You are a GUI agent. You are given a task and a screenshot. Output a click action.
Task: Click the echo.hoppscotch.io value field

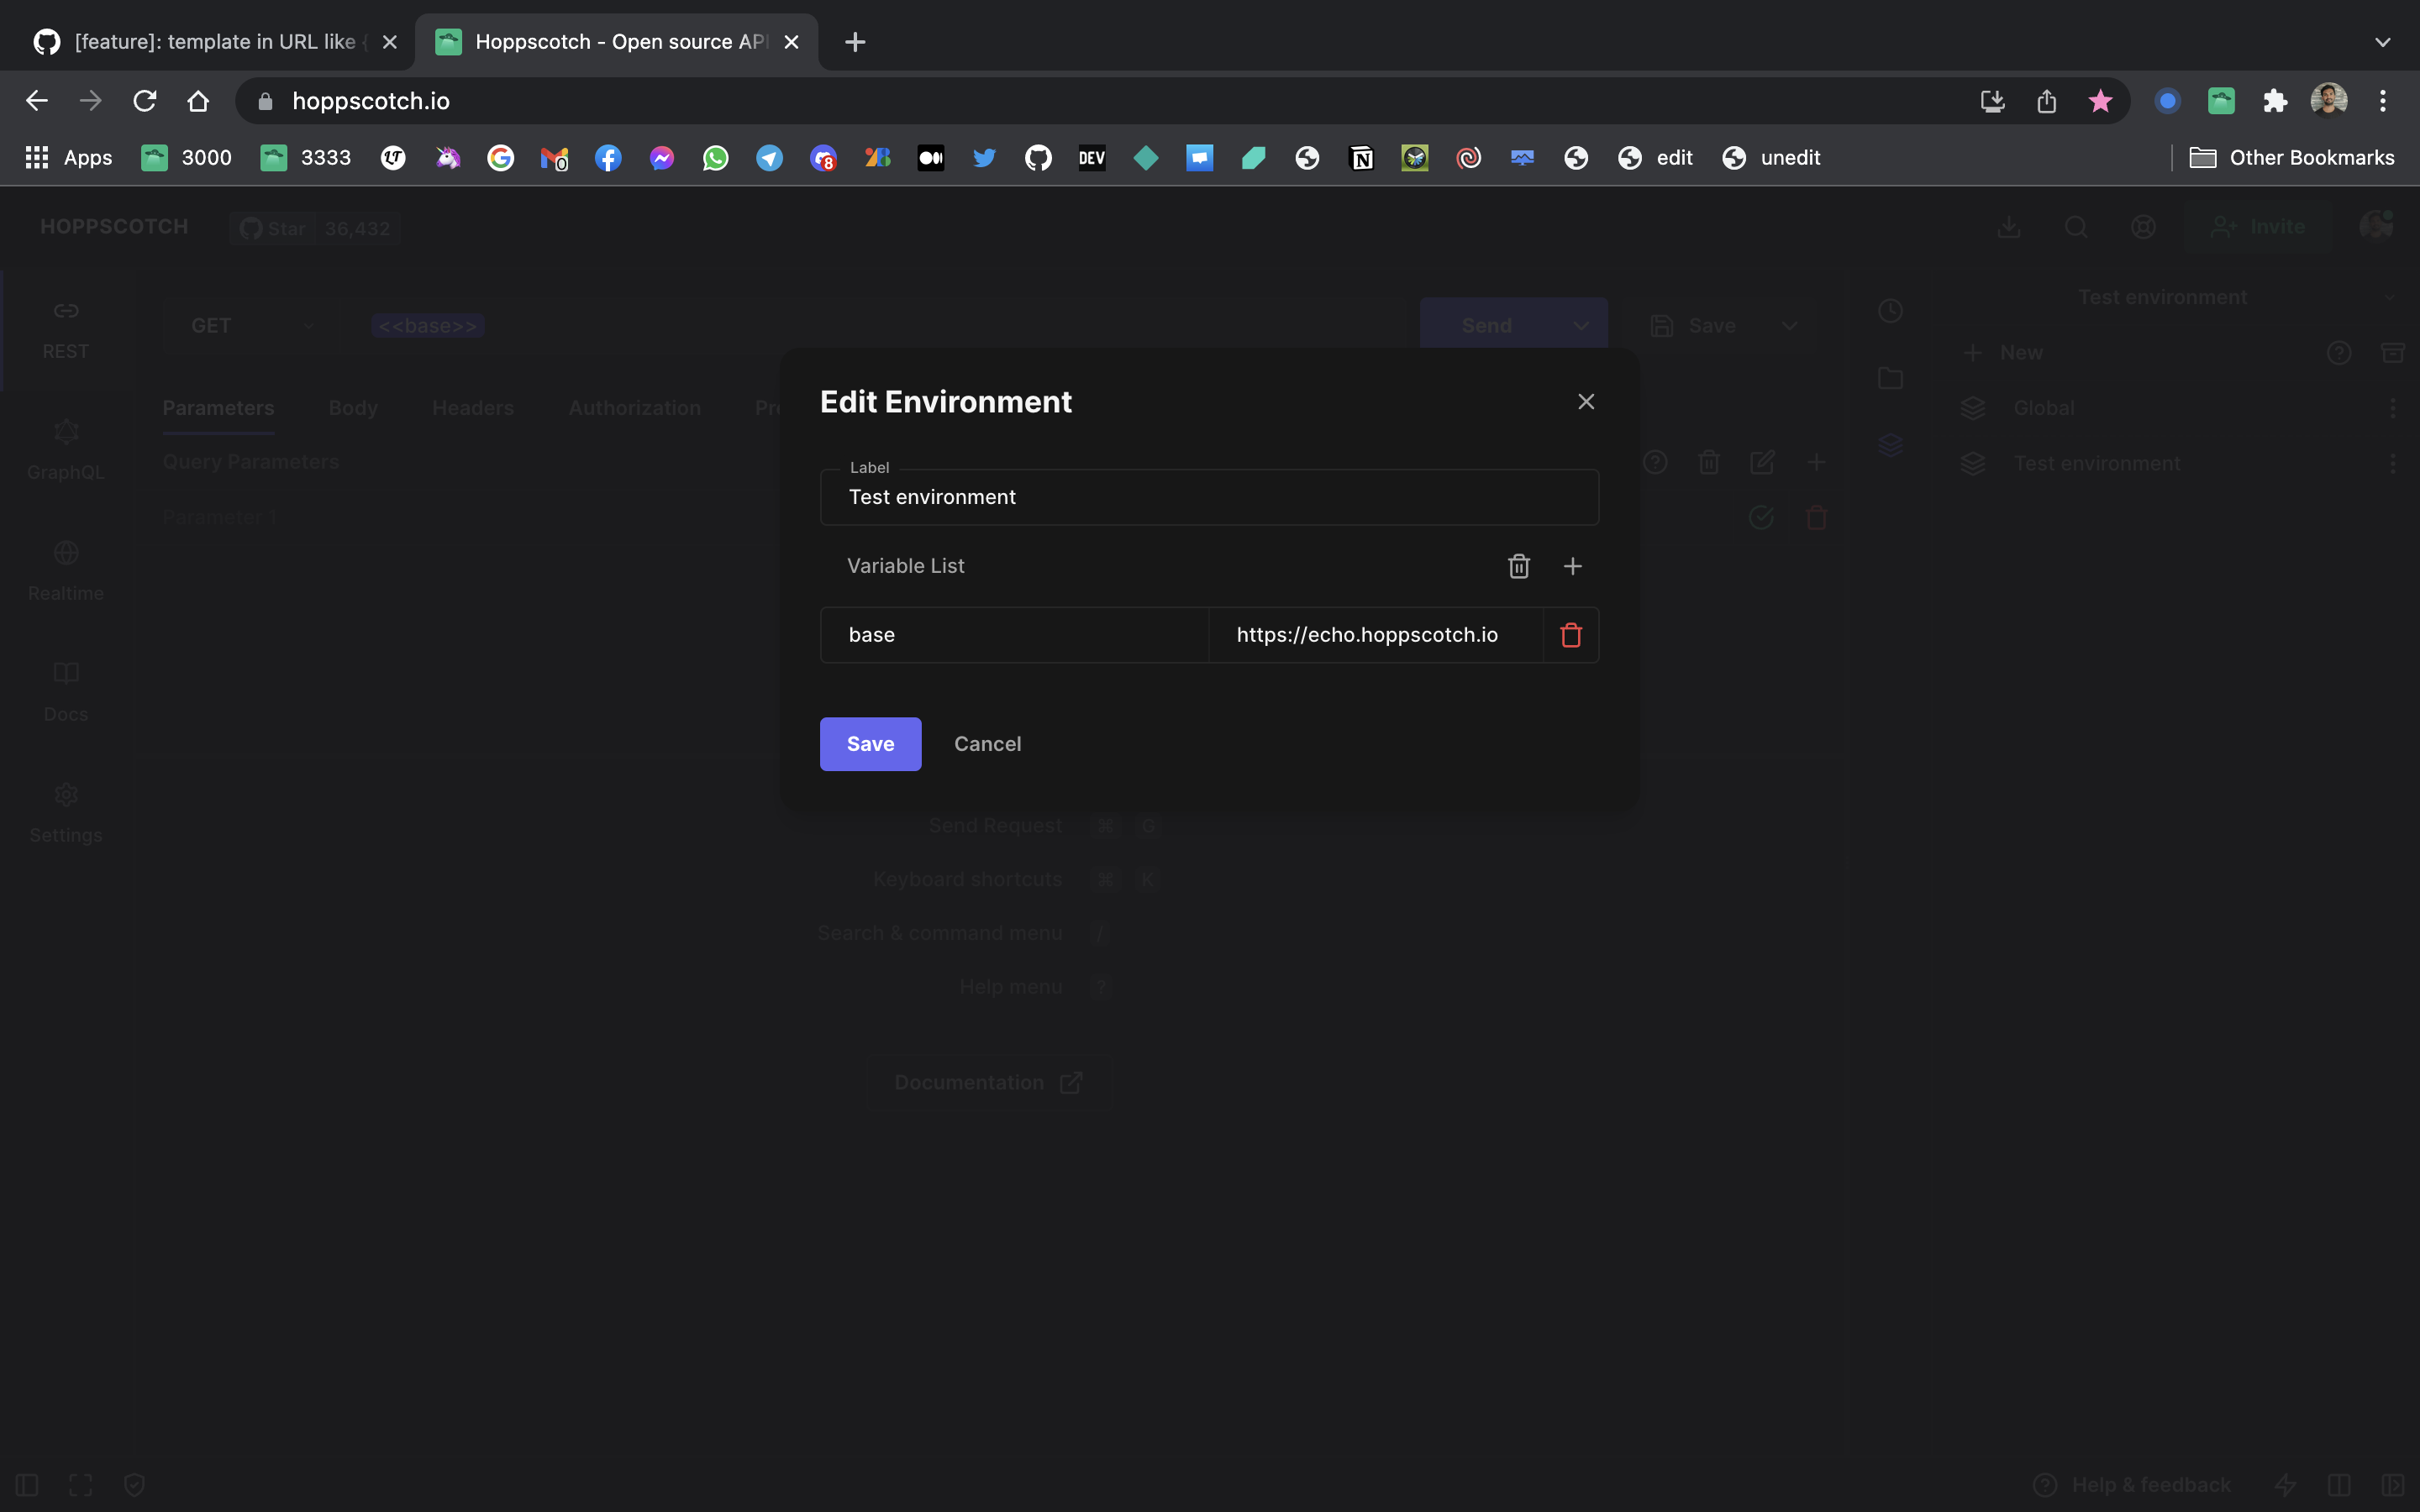(1374, 635)
